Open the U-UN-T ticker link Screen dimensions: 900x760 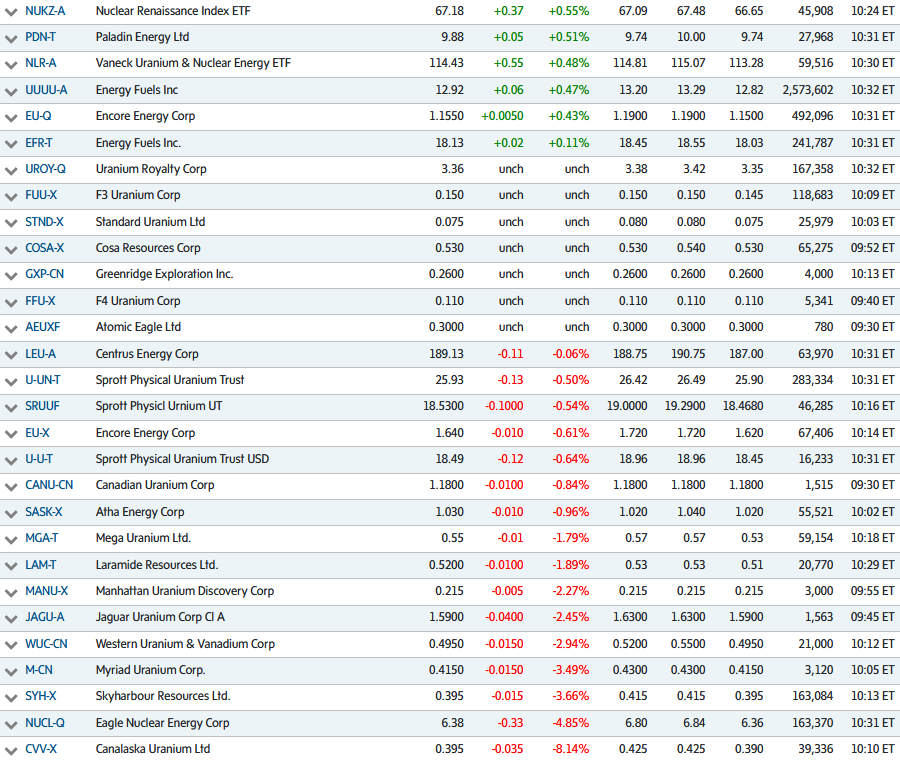click(x=43, y=380)
